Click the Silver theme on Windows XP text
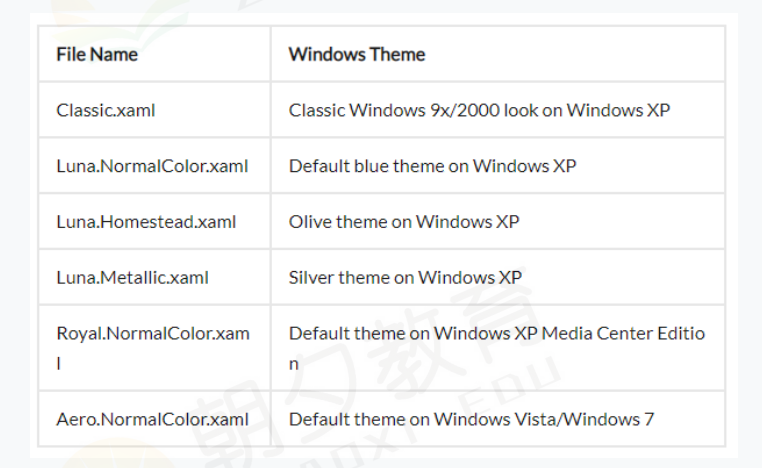 point(405,277)
